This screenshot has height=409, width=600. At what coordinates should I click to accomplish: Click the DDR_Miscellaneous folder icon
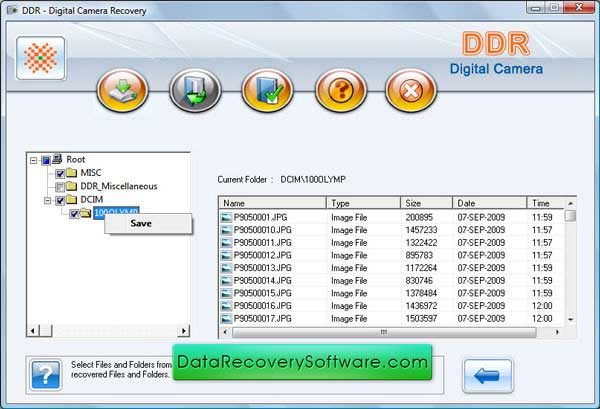pos(72,186)
